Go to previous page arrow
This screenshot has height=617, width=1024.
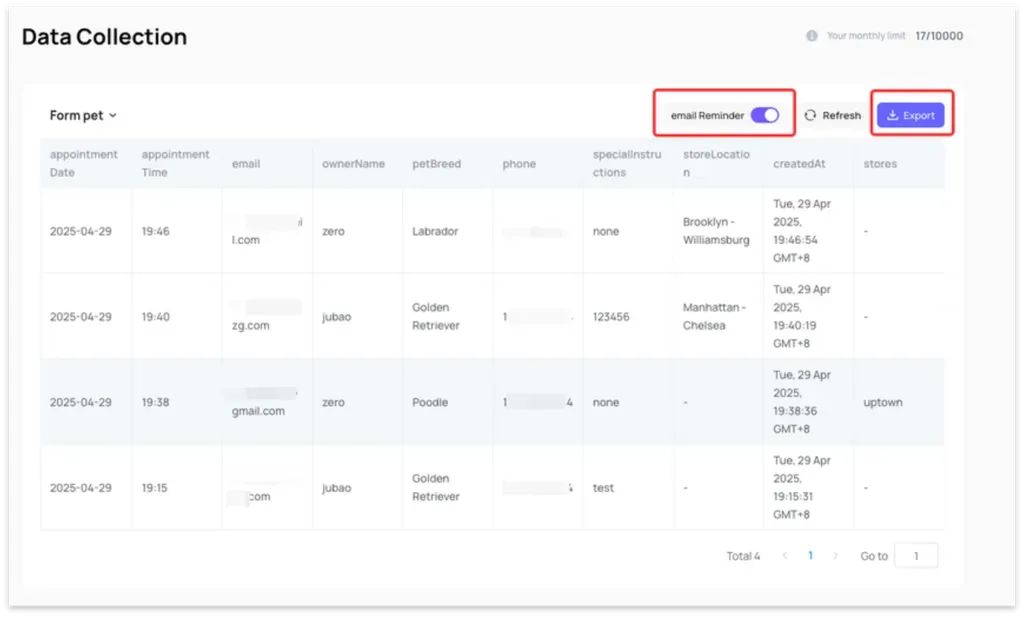click(x=785, y=556)
